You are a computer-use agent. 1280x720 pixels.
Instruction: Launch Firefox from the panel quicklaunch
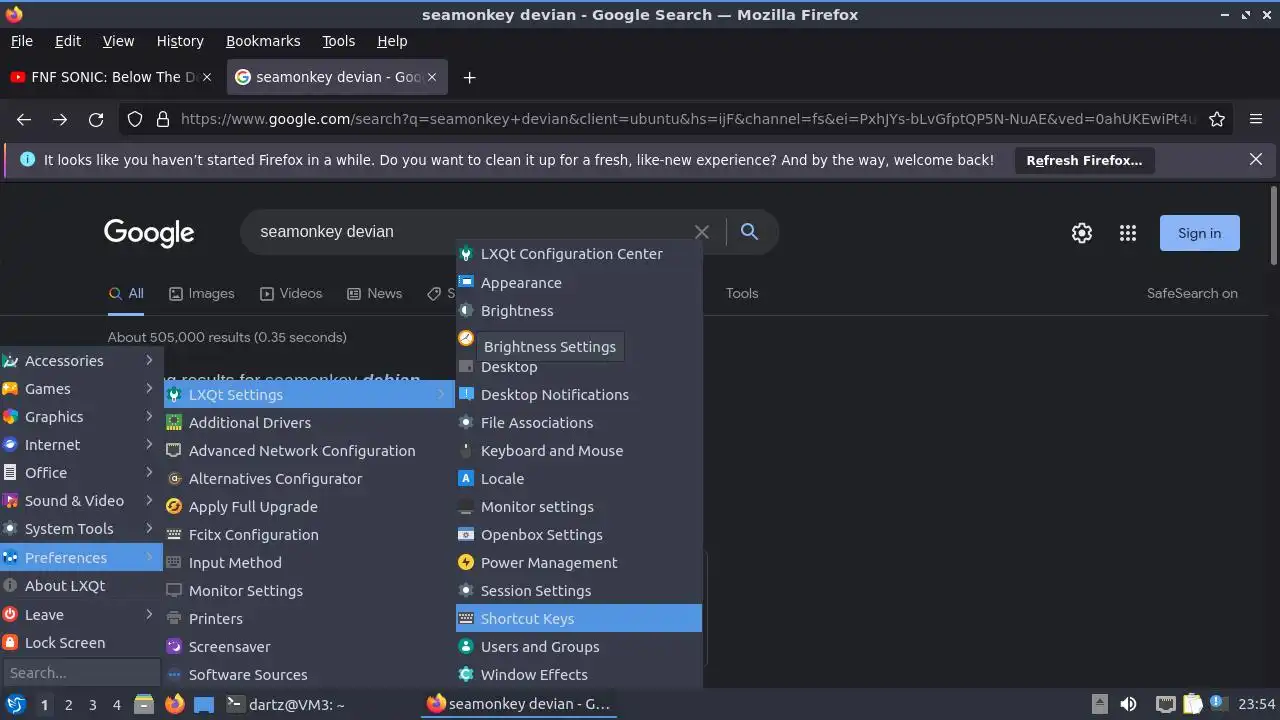coord(174,704)
